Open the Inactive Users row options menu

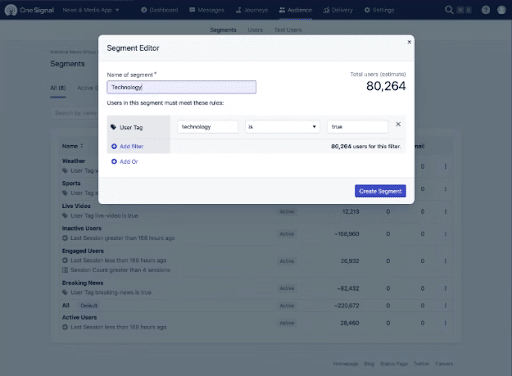[445, 234]
